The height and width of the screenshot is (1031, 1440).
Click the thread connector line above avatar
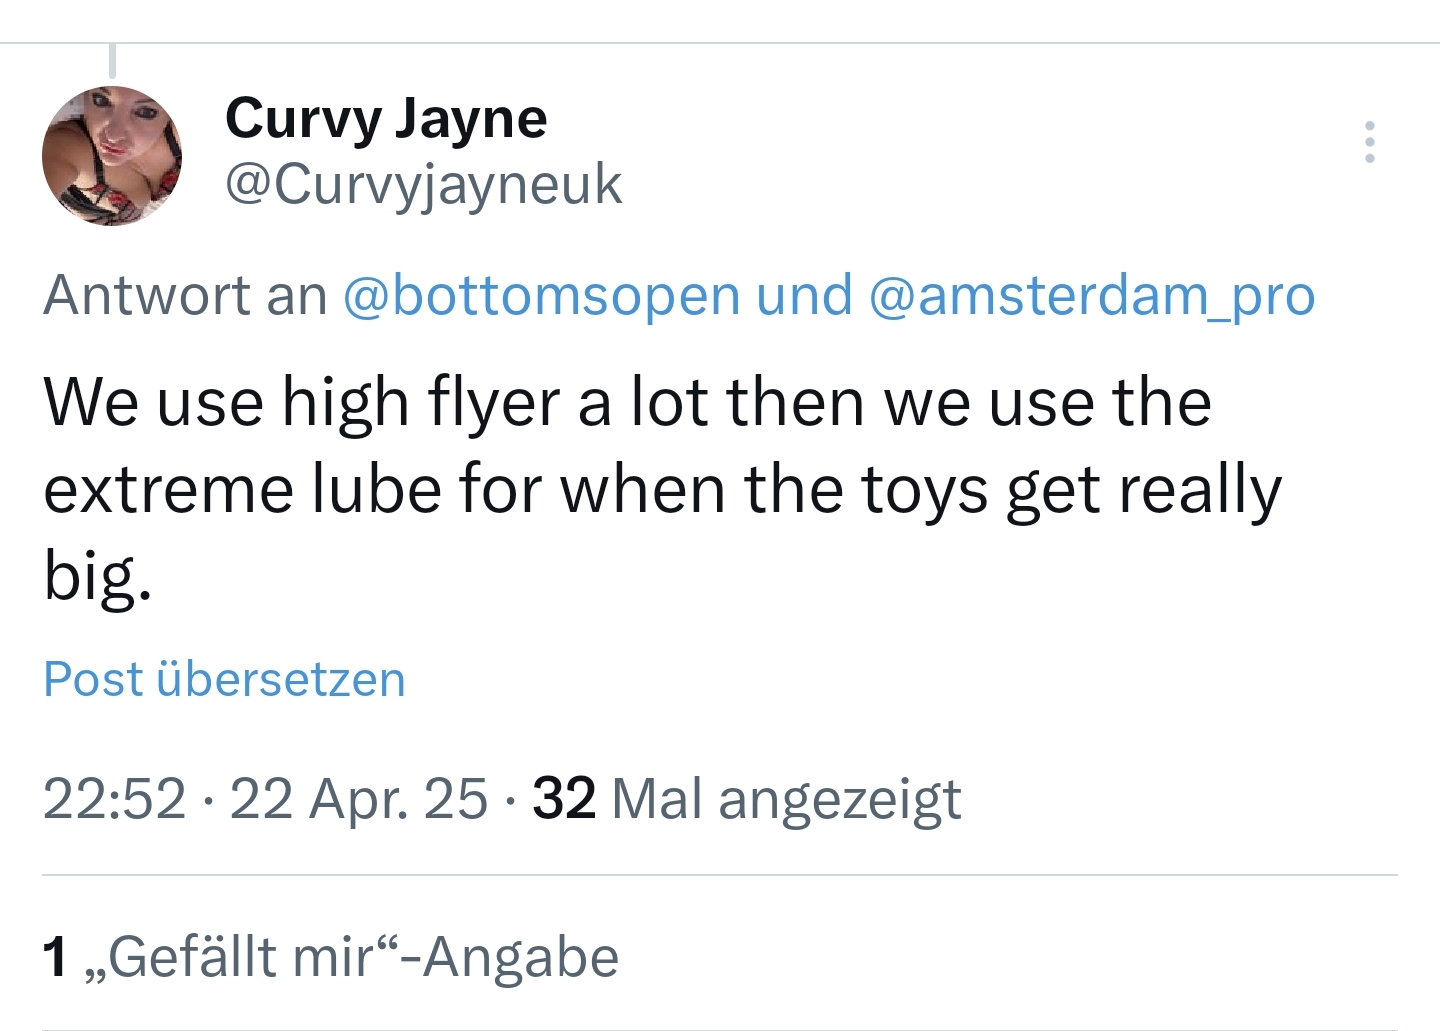click(112, 60)
